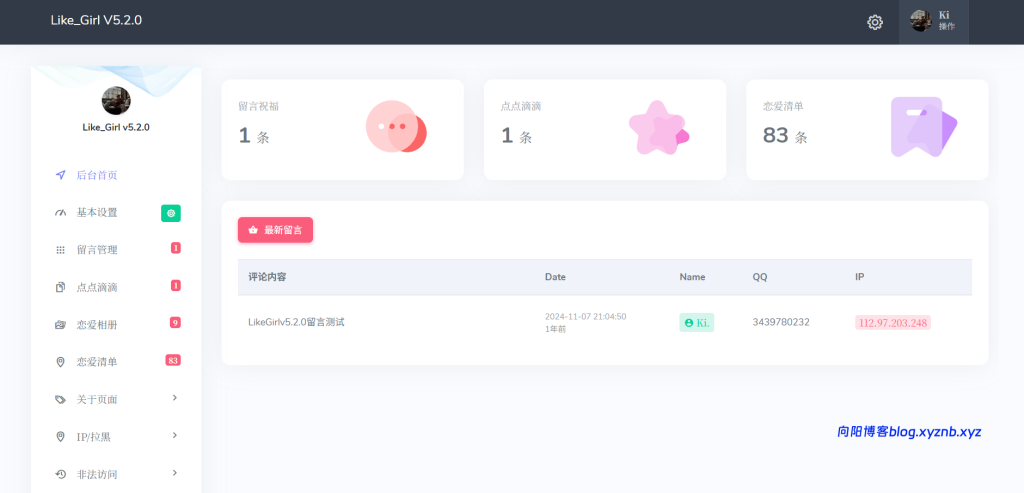Click the IP/拉黑 pin icon
The image size is (1024, 493).
[61, 436]
